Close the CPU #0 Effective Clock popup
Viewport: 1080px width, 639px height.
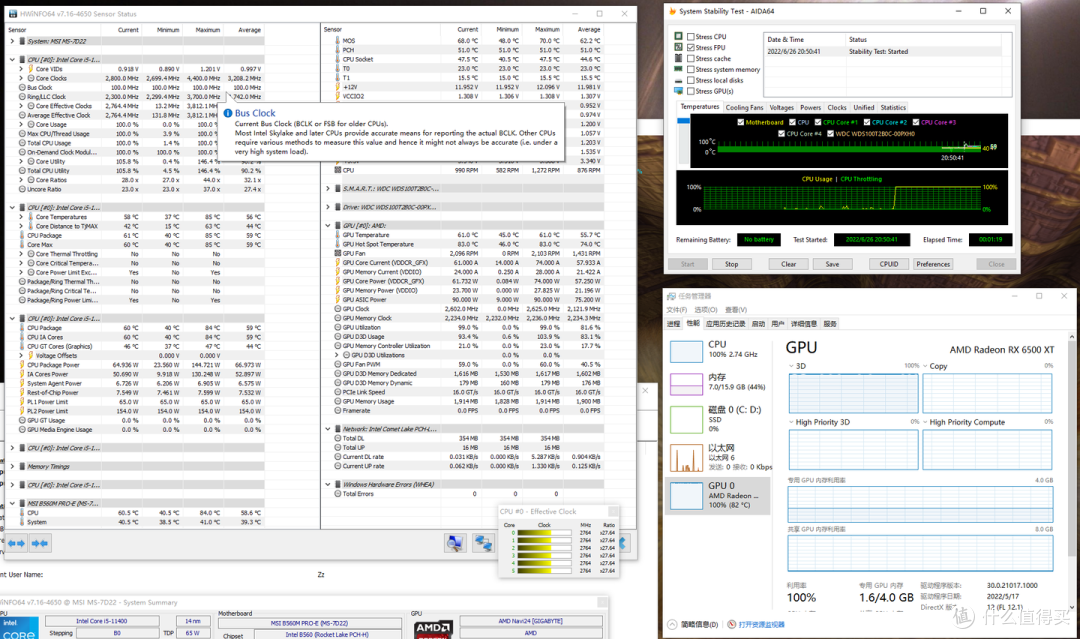(x=613, y=512)
